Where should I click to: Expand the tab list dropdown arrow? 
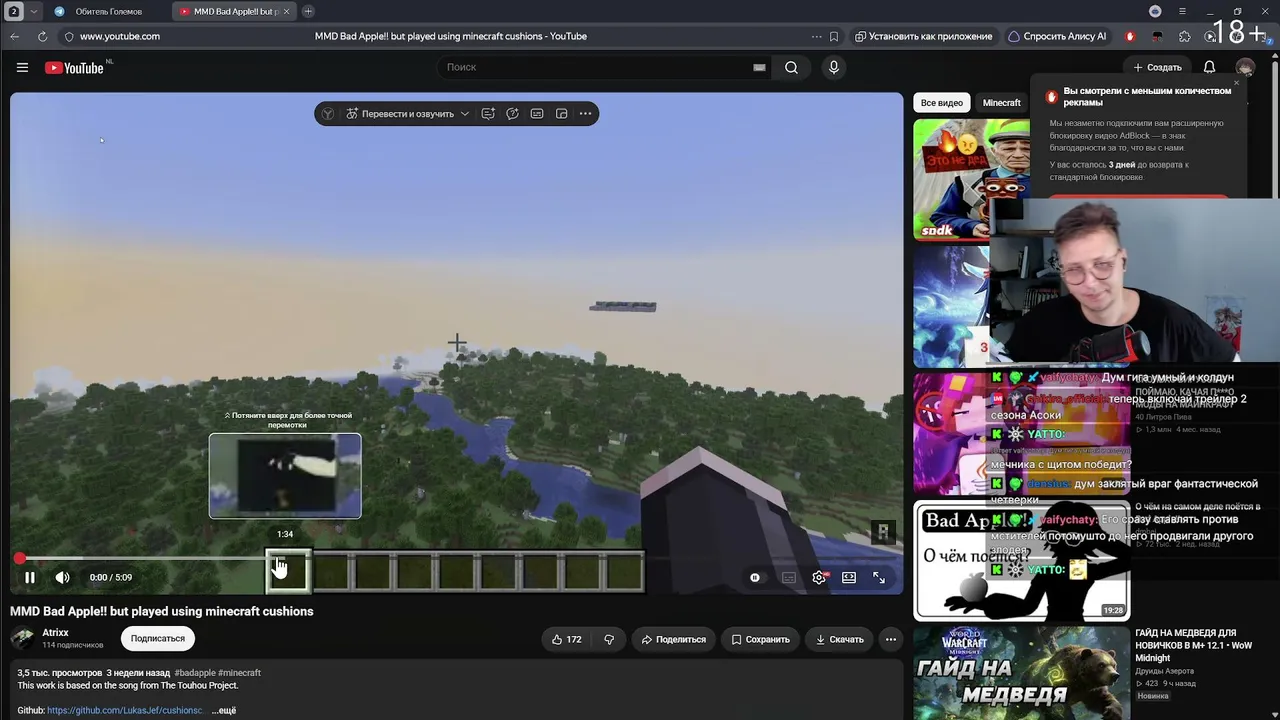tap(33, 11)
